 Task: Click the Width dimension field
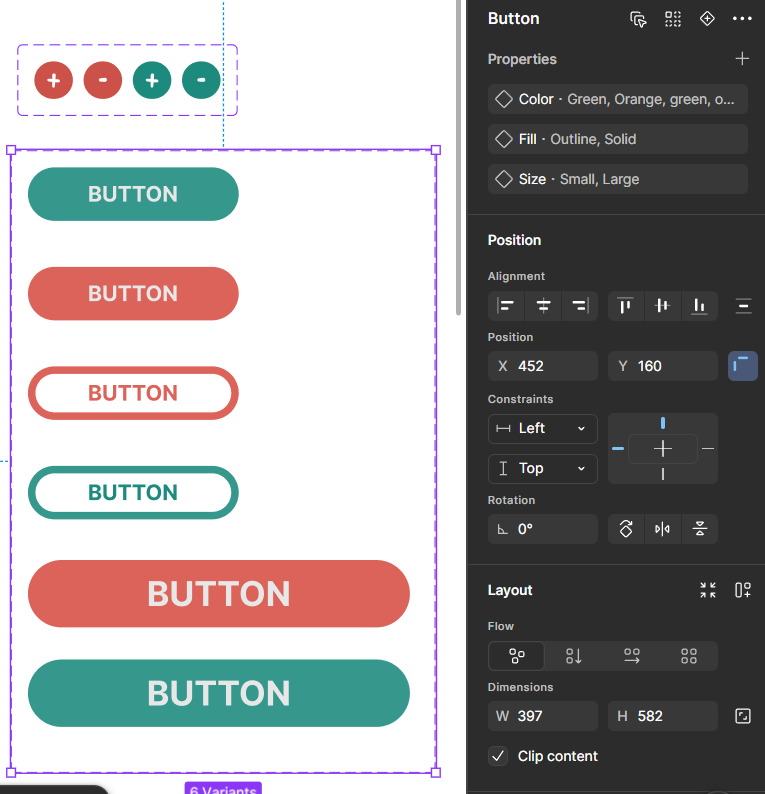(543, 716)
